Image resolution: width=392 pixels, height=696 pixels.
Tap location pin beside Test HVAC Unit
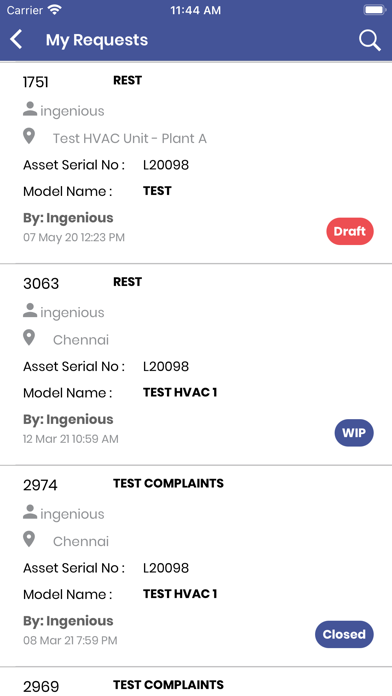pos(29,136)
